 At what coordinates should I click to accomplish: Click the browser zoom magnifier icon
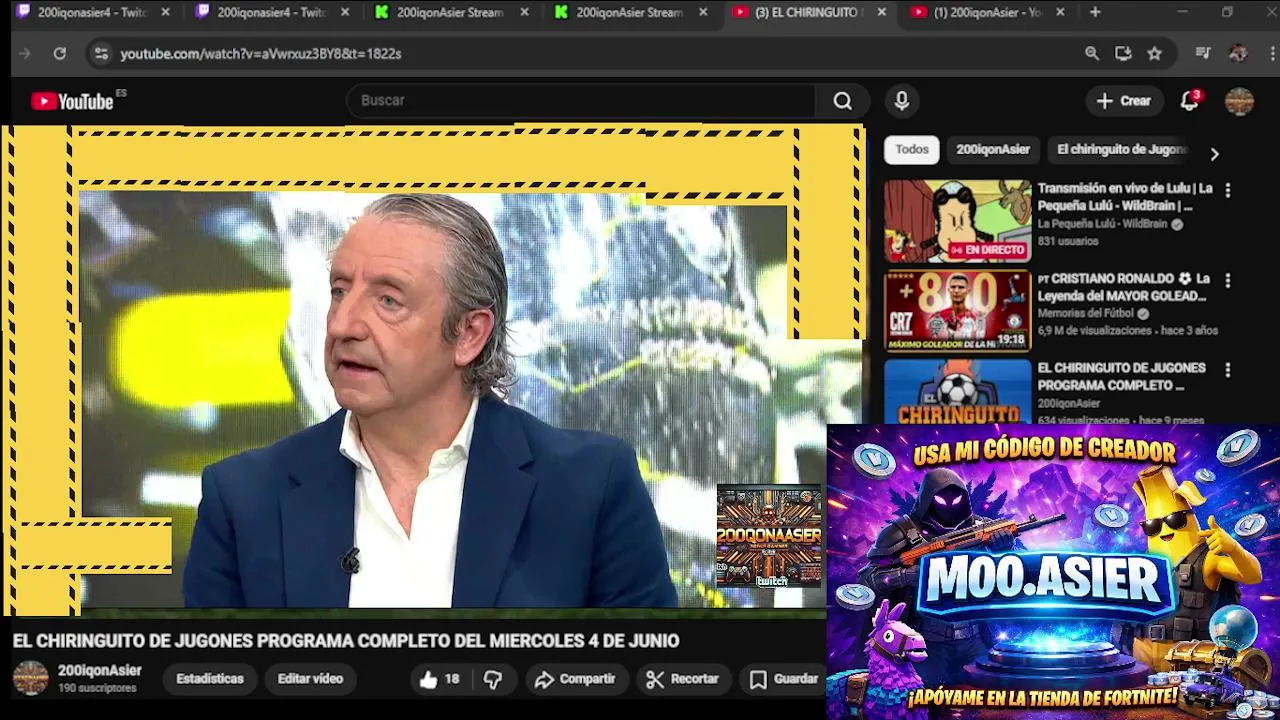[x=1092, y=54]
